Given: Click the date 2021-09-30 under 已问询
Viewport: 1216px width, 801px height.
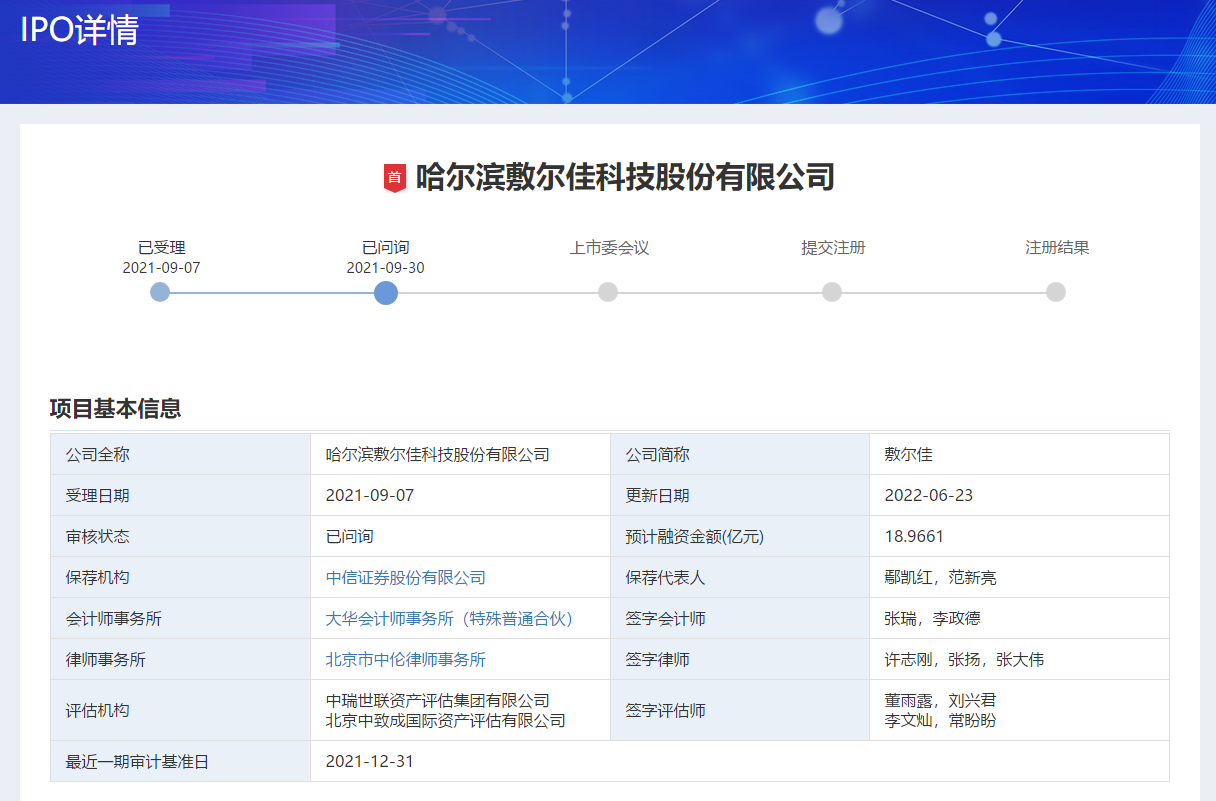Looking at the screenshot, I should tap(386, 268).
